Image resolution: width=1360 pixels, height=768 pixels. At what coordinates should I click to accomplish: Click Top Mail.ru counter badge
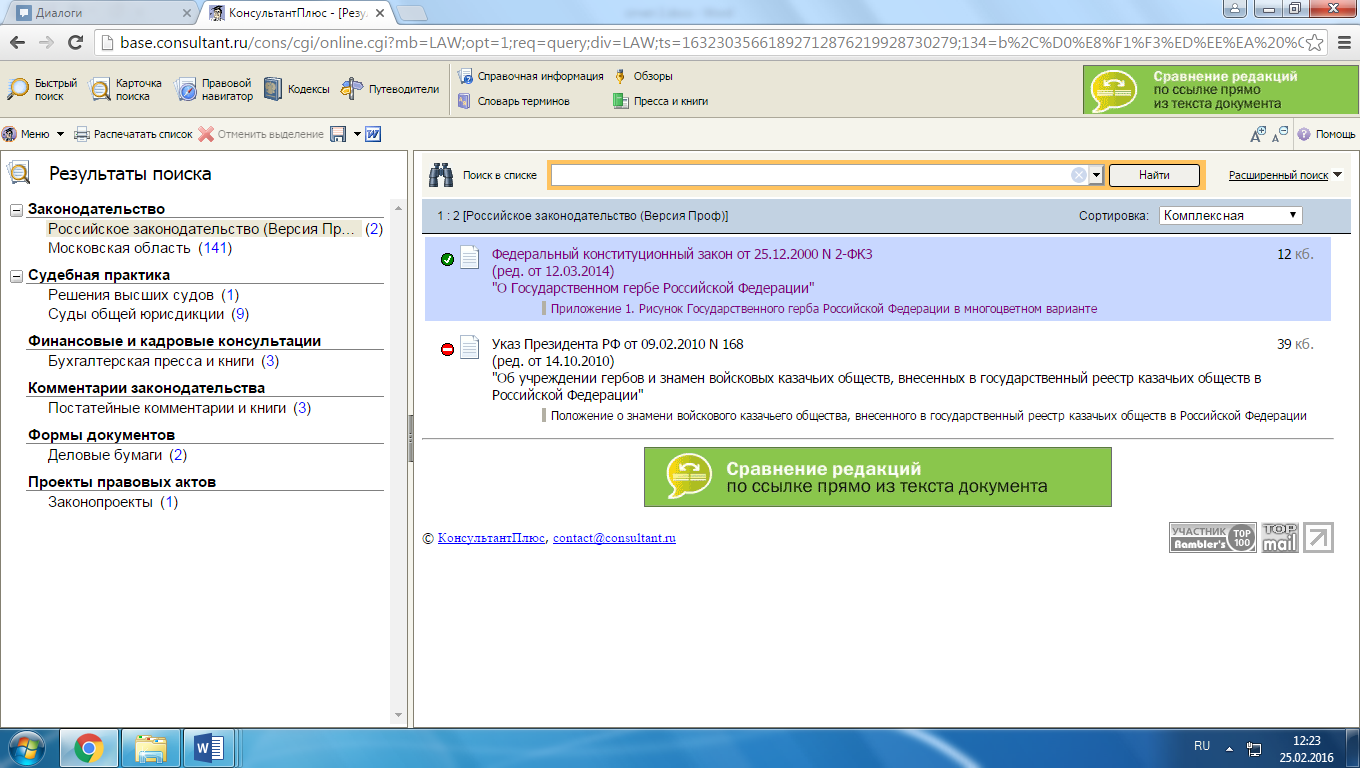pyautogui.click(x=1279, y=537)
